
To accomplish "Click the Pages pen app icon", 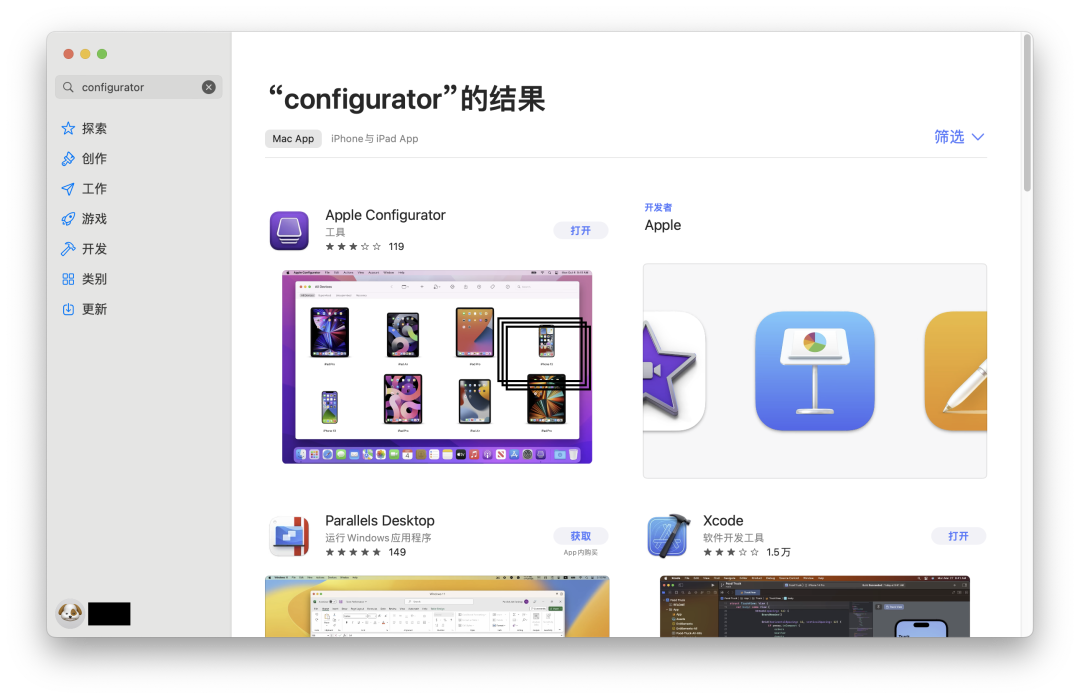I will (x=957, y=371).
